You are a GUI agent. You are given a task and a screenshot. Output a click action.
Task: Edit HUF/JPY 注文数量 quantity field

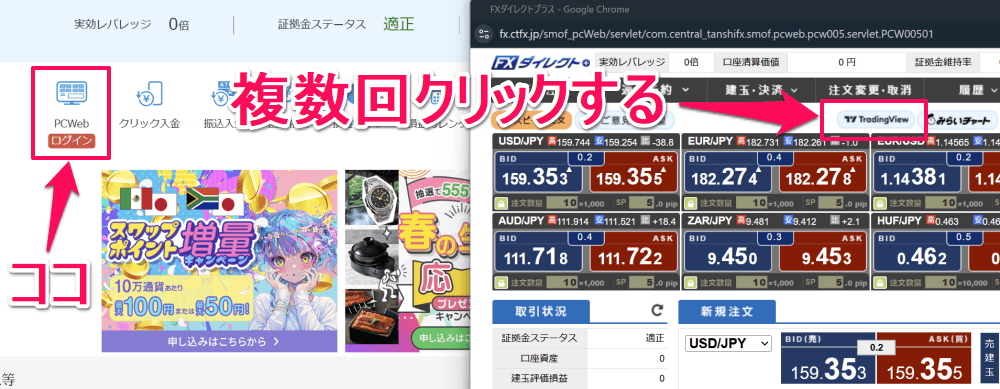tap(941, 281)
